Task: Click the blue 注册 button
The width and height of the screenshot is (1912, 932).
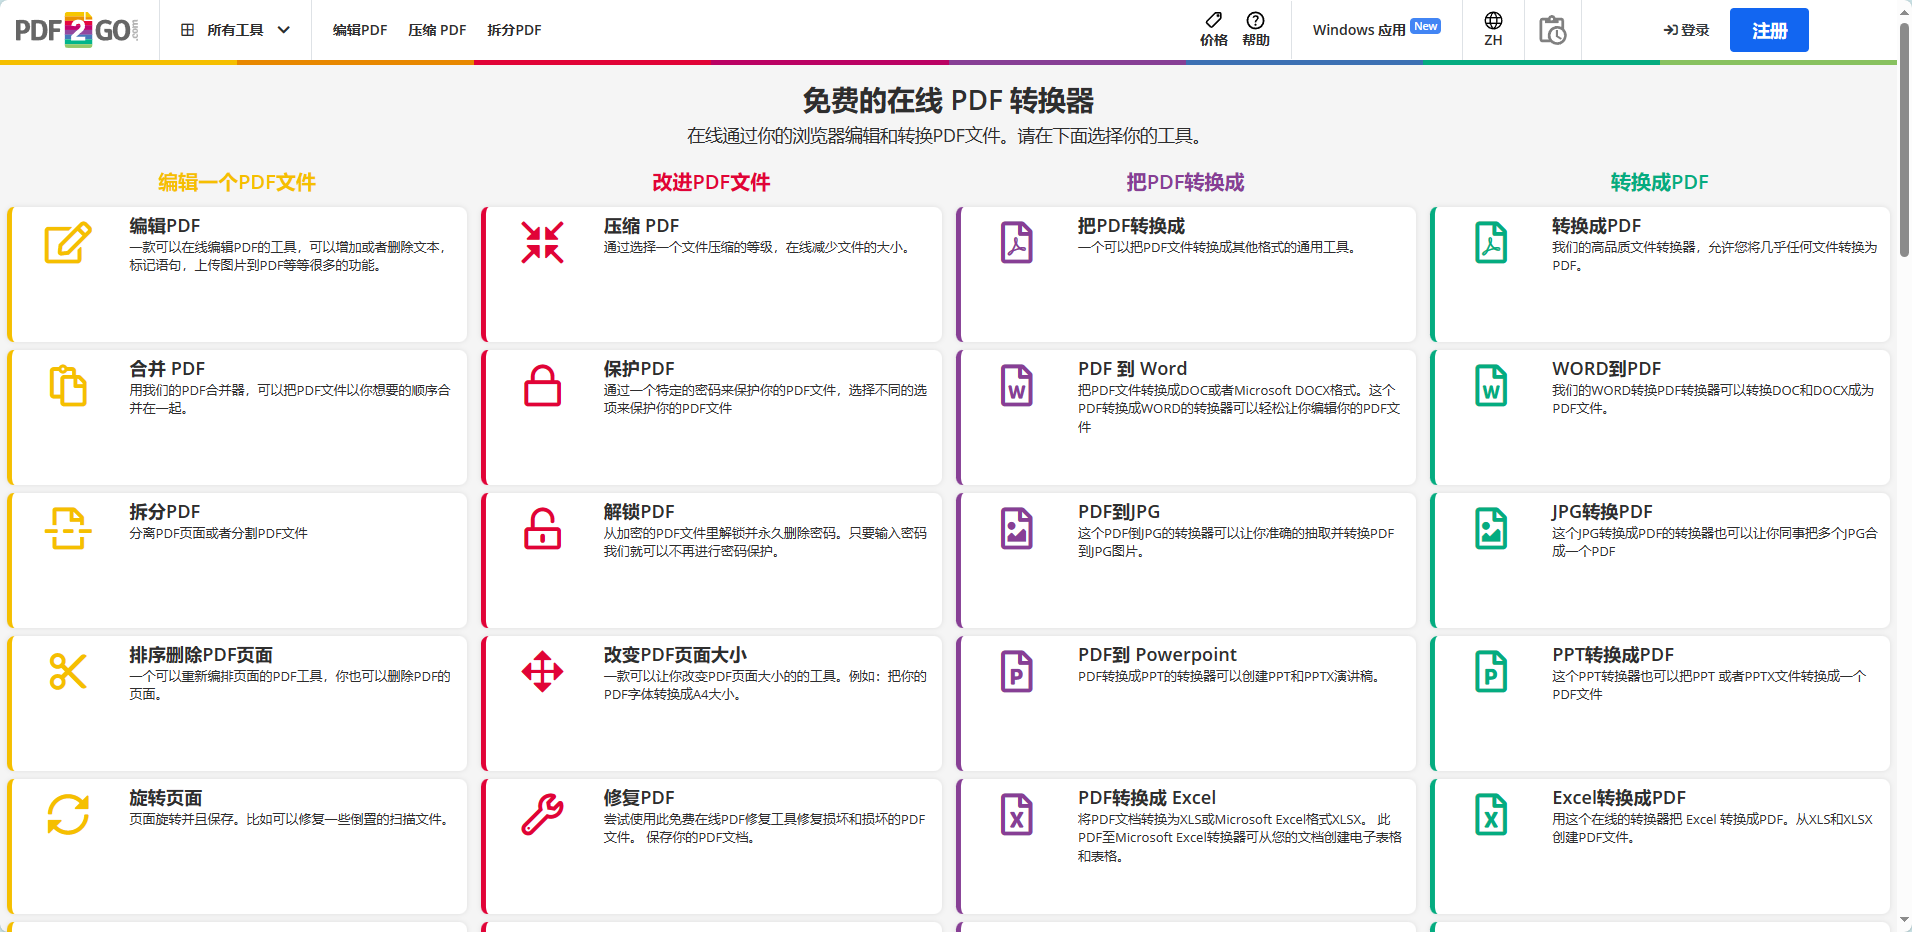Action: [x=1768, y=29]
